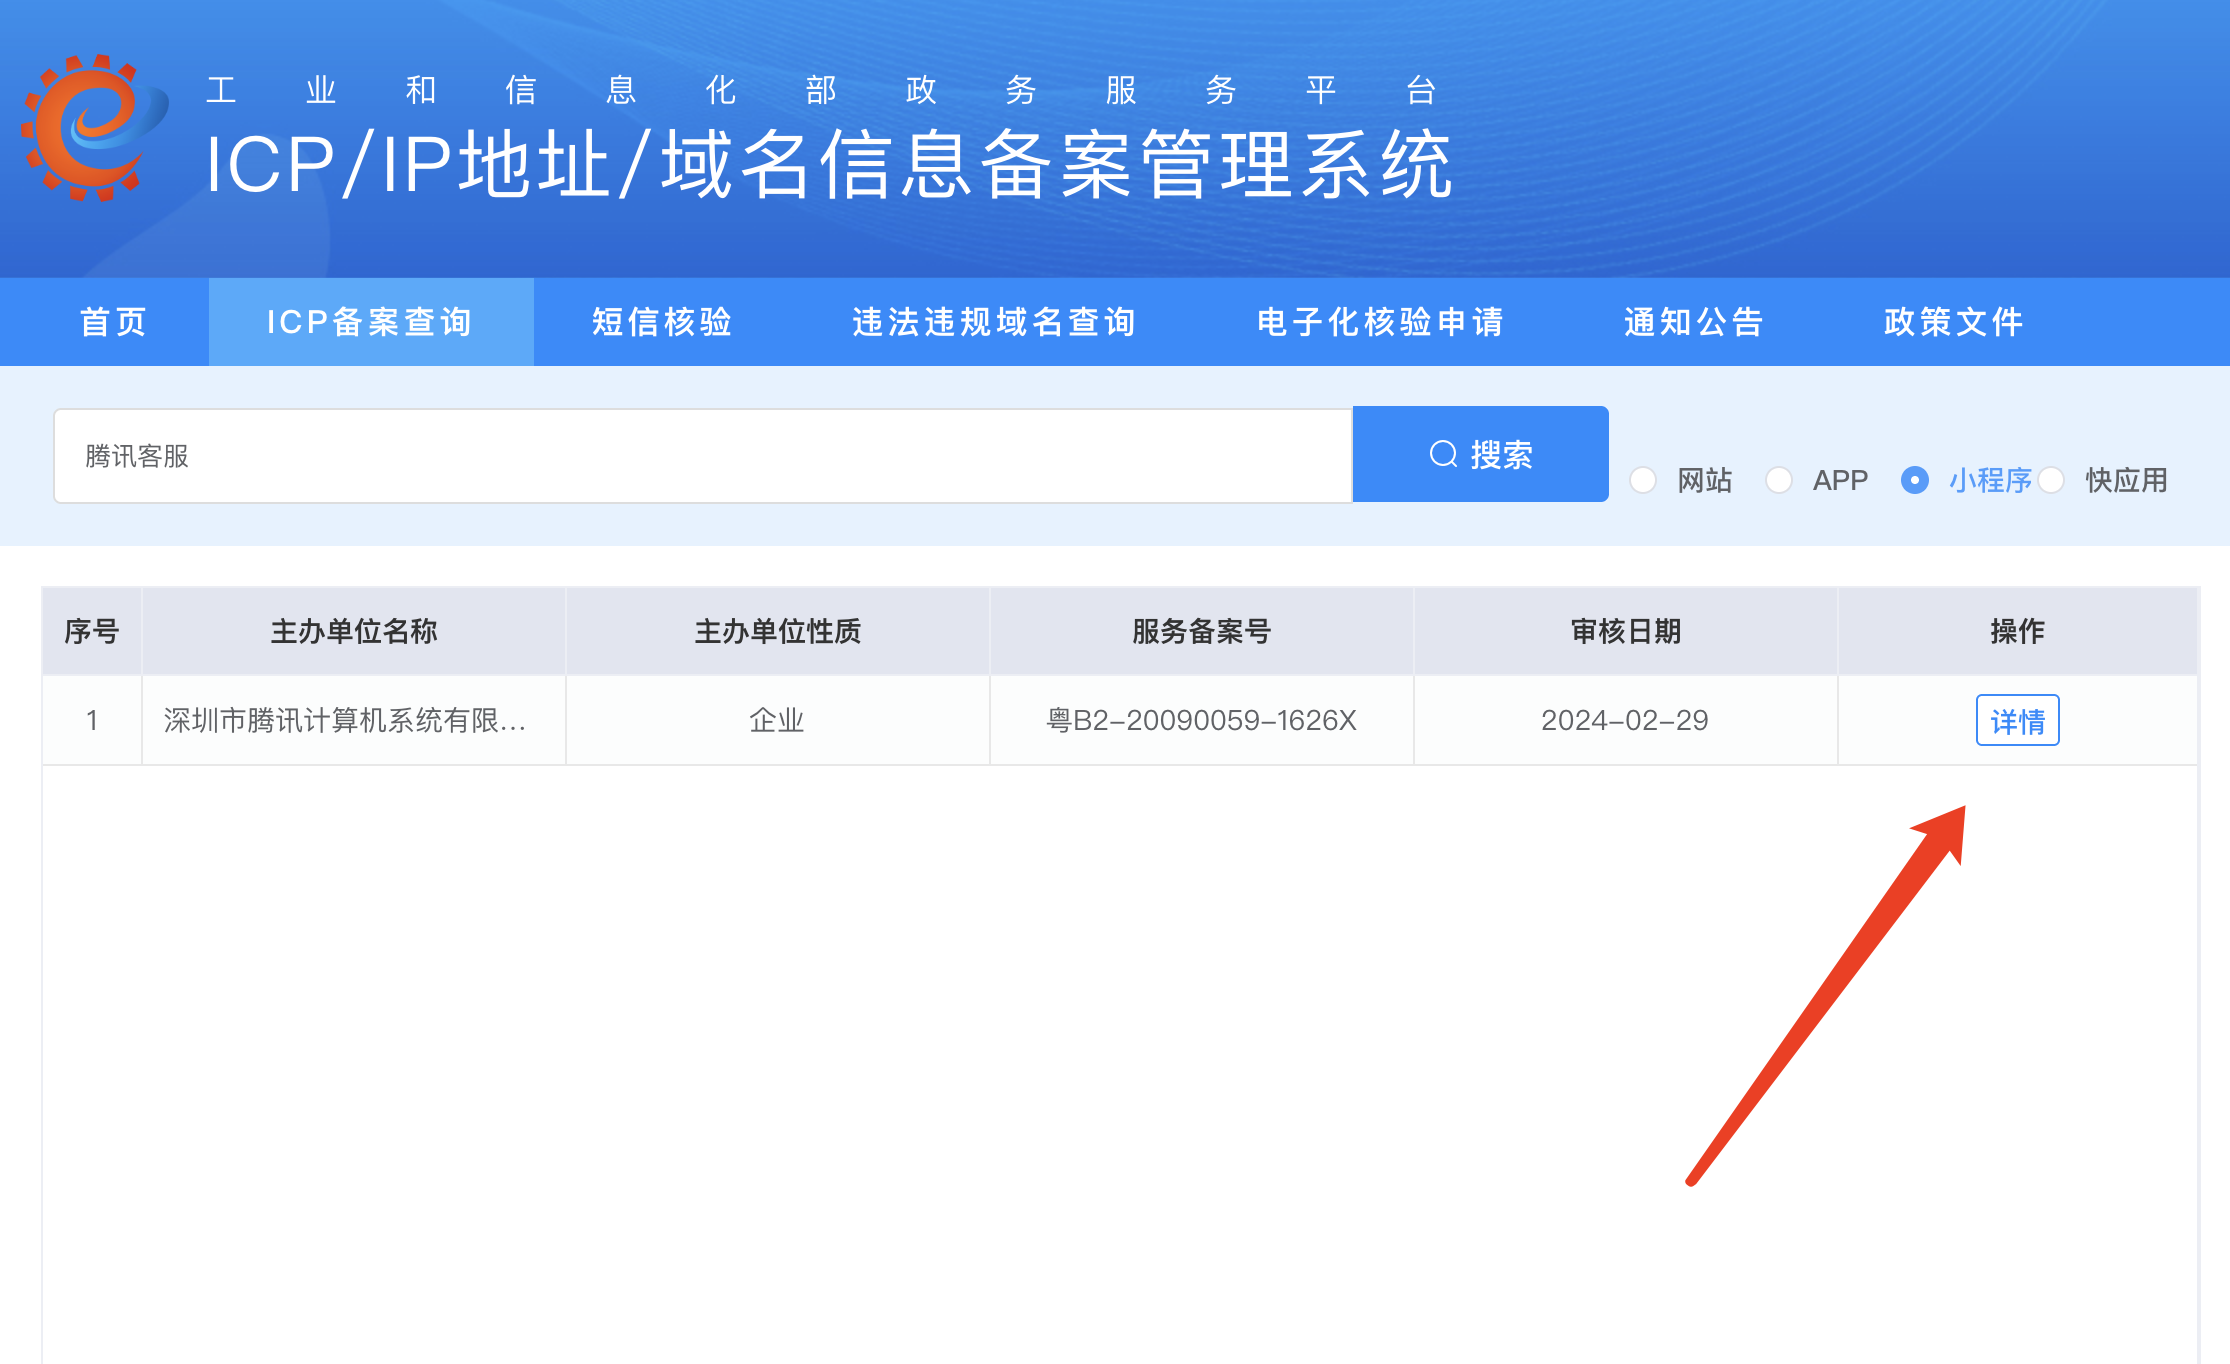The image size is (2230, 1364).
Task: Open the 通知公告 tab
Action: [x=1693, y=322]
